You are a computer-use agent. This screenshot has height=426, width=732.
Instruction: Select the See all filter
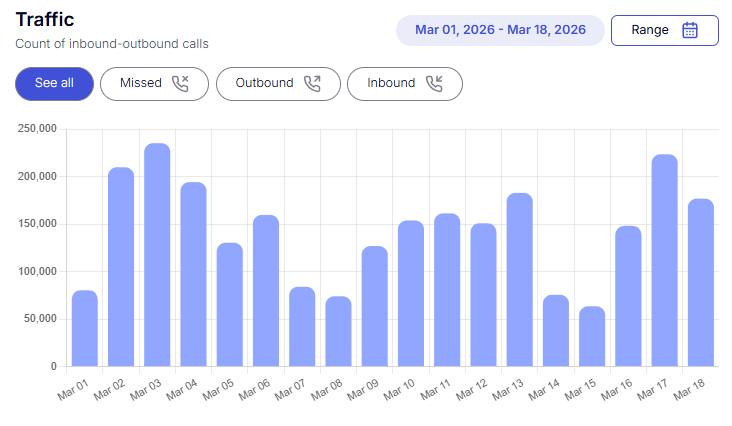coord(54,83)
